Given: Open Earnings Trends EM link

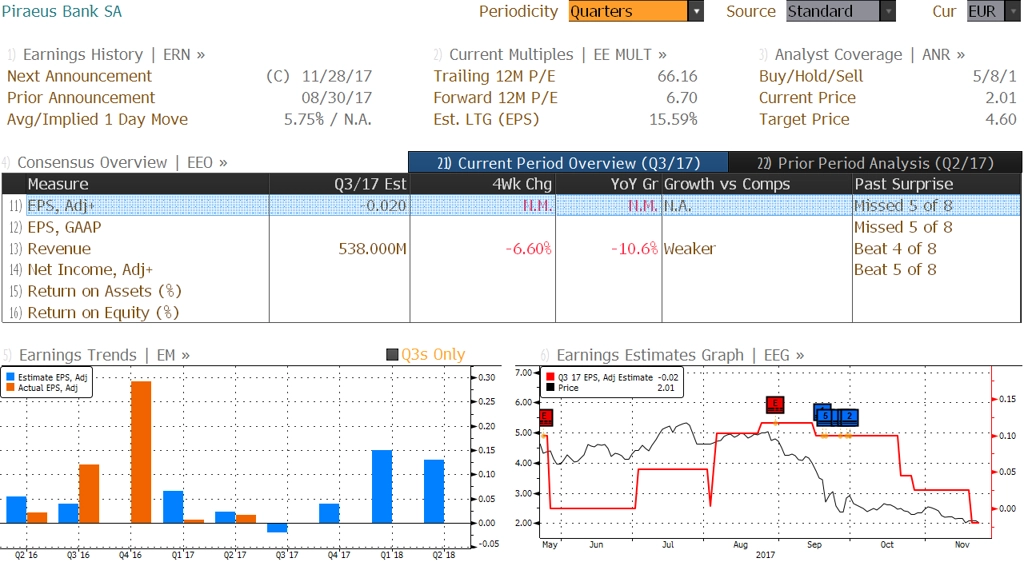Looking at the screenshot, I should (104, 355).
